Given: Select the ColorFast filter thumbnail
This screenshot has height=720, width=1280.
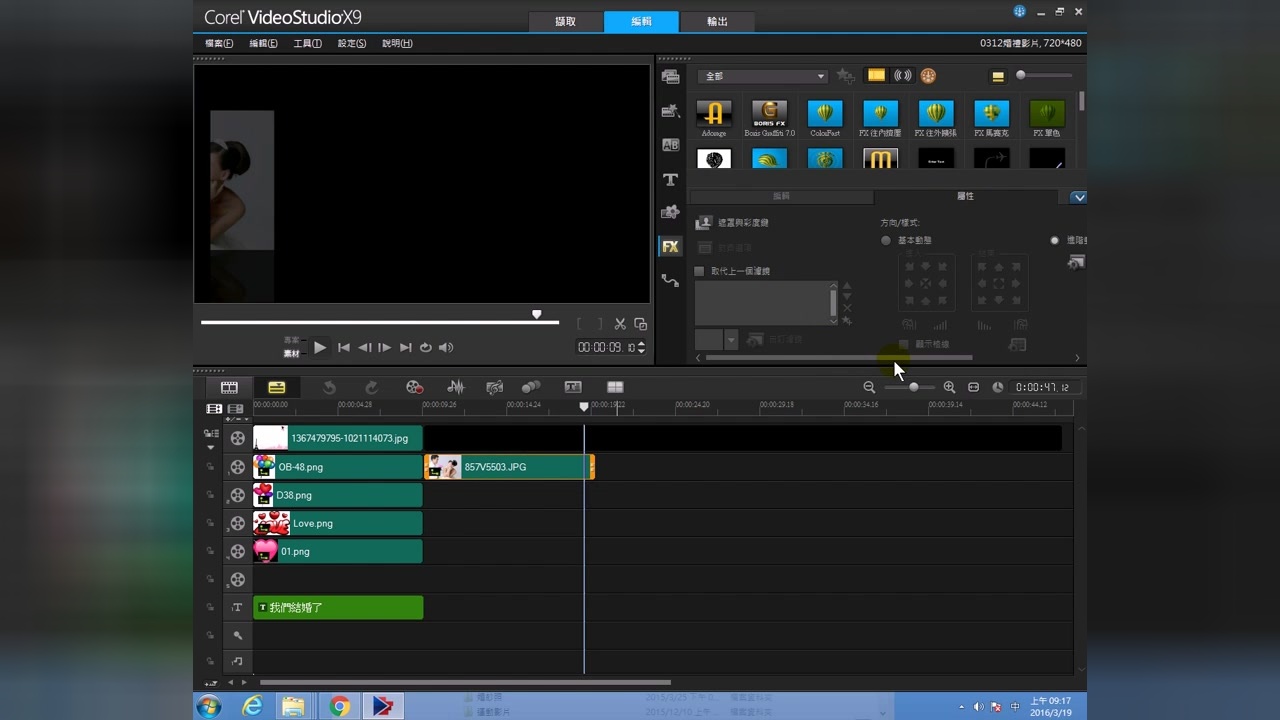Looking at the screenshot, I should click(825, 118).
